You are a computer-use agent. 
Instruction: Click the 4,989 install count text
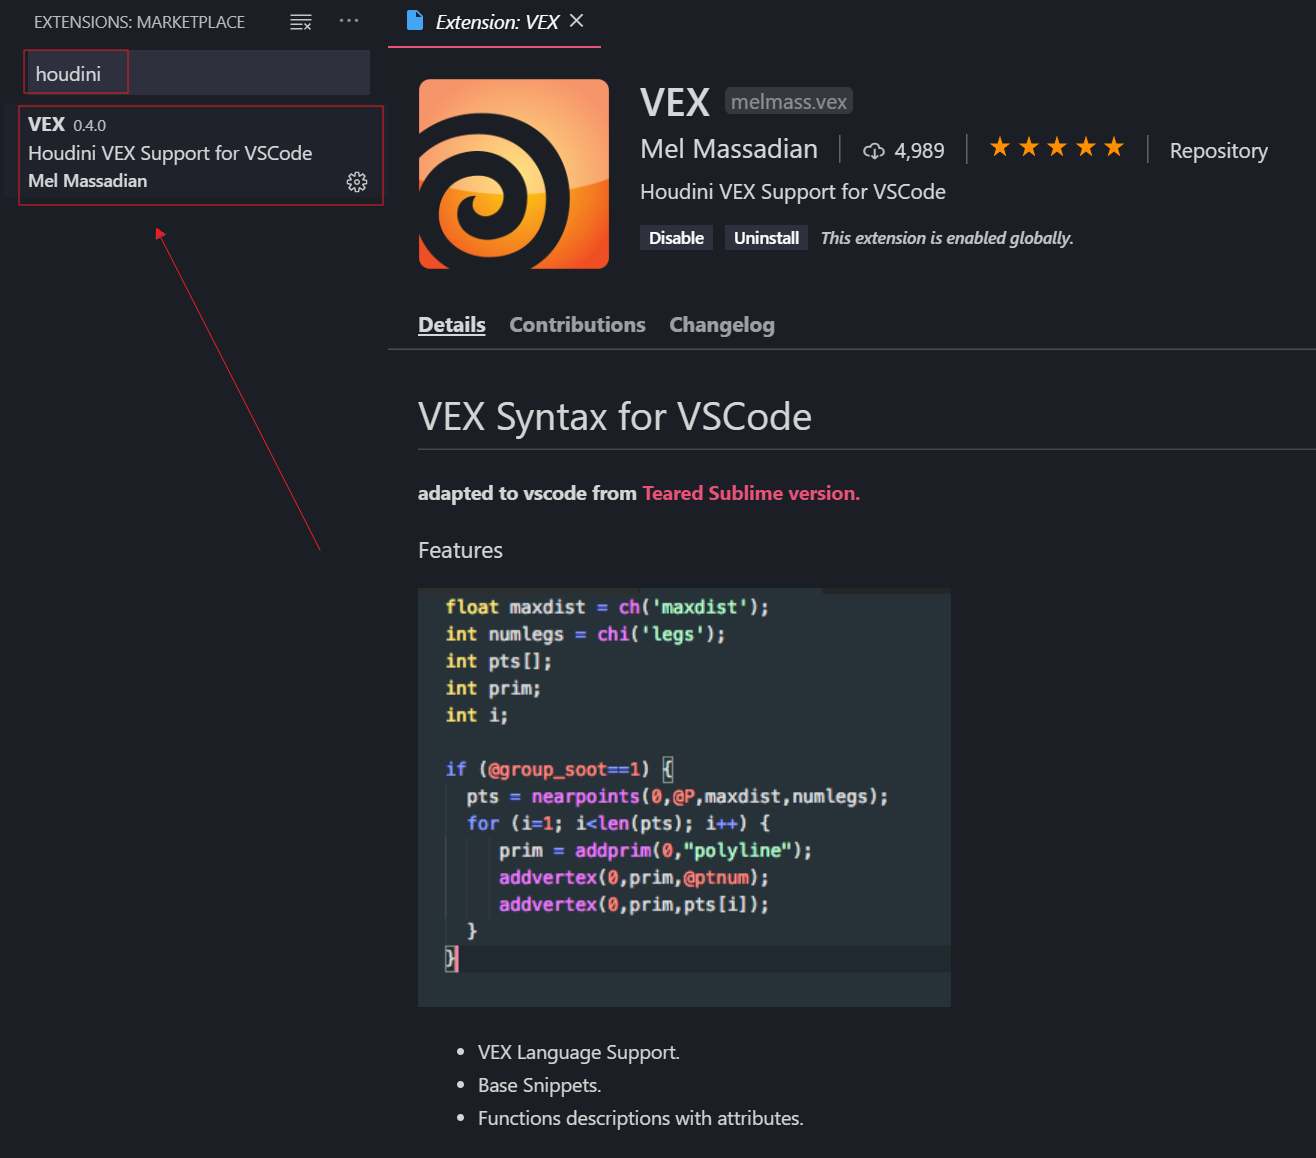[x=919, y=151]
